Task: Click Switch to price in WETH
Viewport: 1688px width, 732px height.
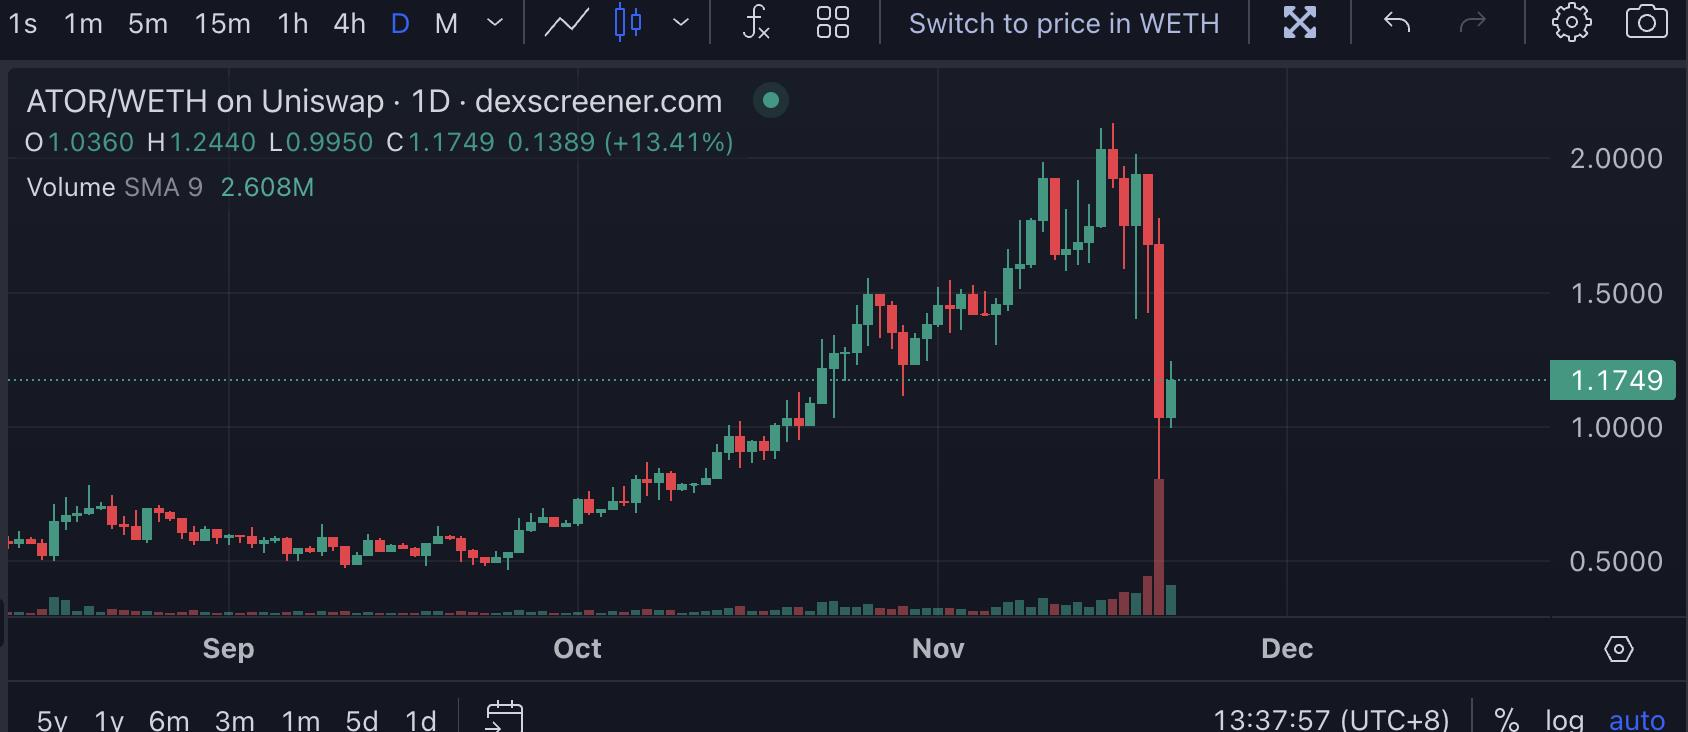Action: pos(1064,23)
